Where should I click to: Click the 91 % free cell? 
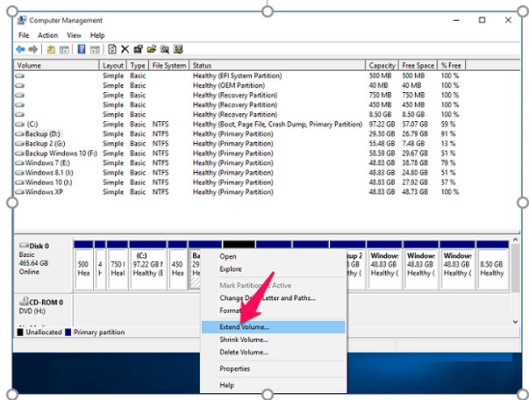[x=448, y=134]
